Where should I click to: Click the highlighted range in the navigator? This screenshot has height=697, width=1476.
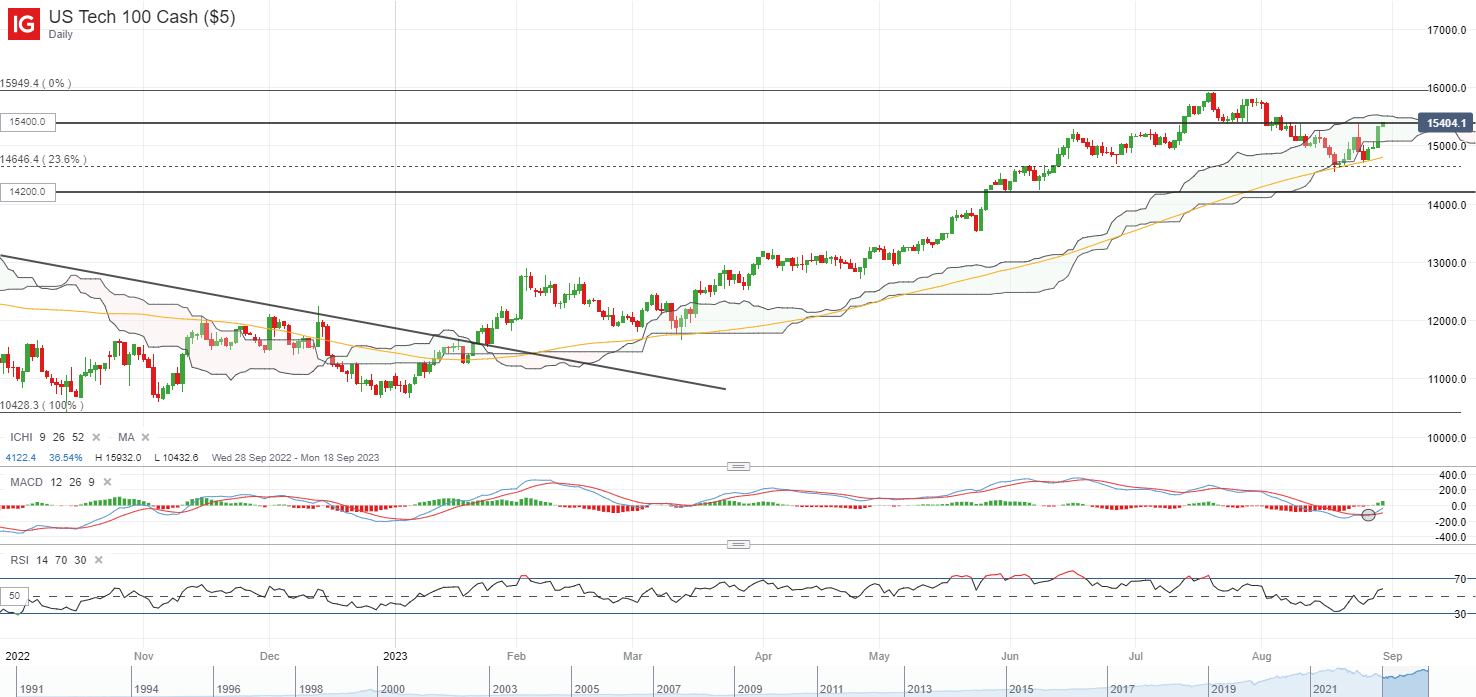pyautogui.click(x=1405, y=681)
